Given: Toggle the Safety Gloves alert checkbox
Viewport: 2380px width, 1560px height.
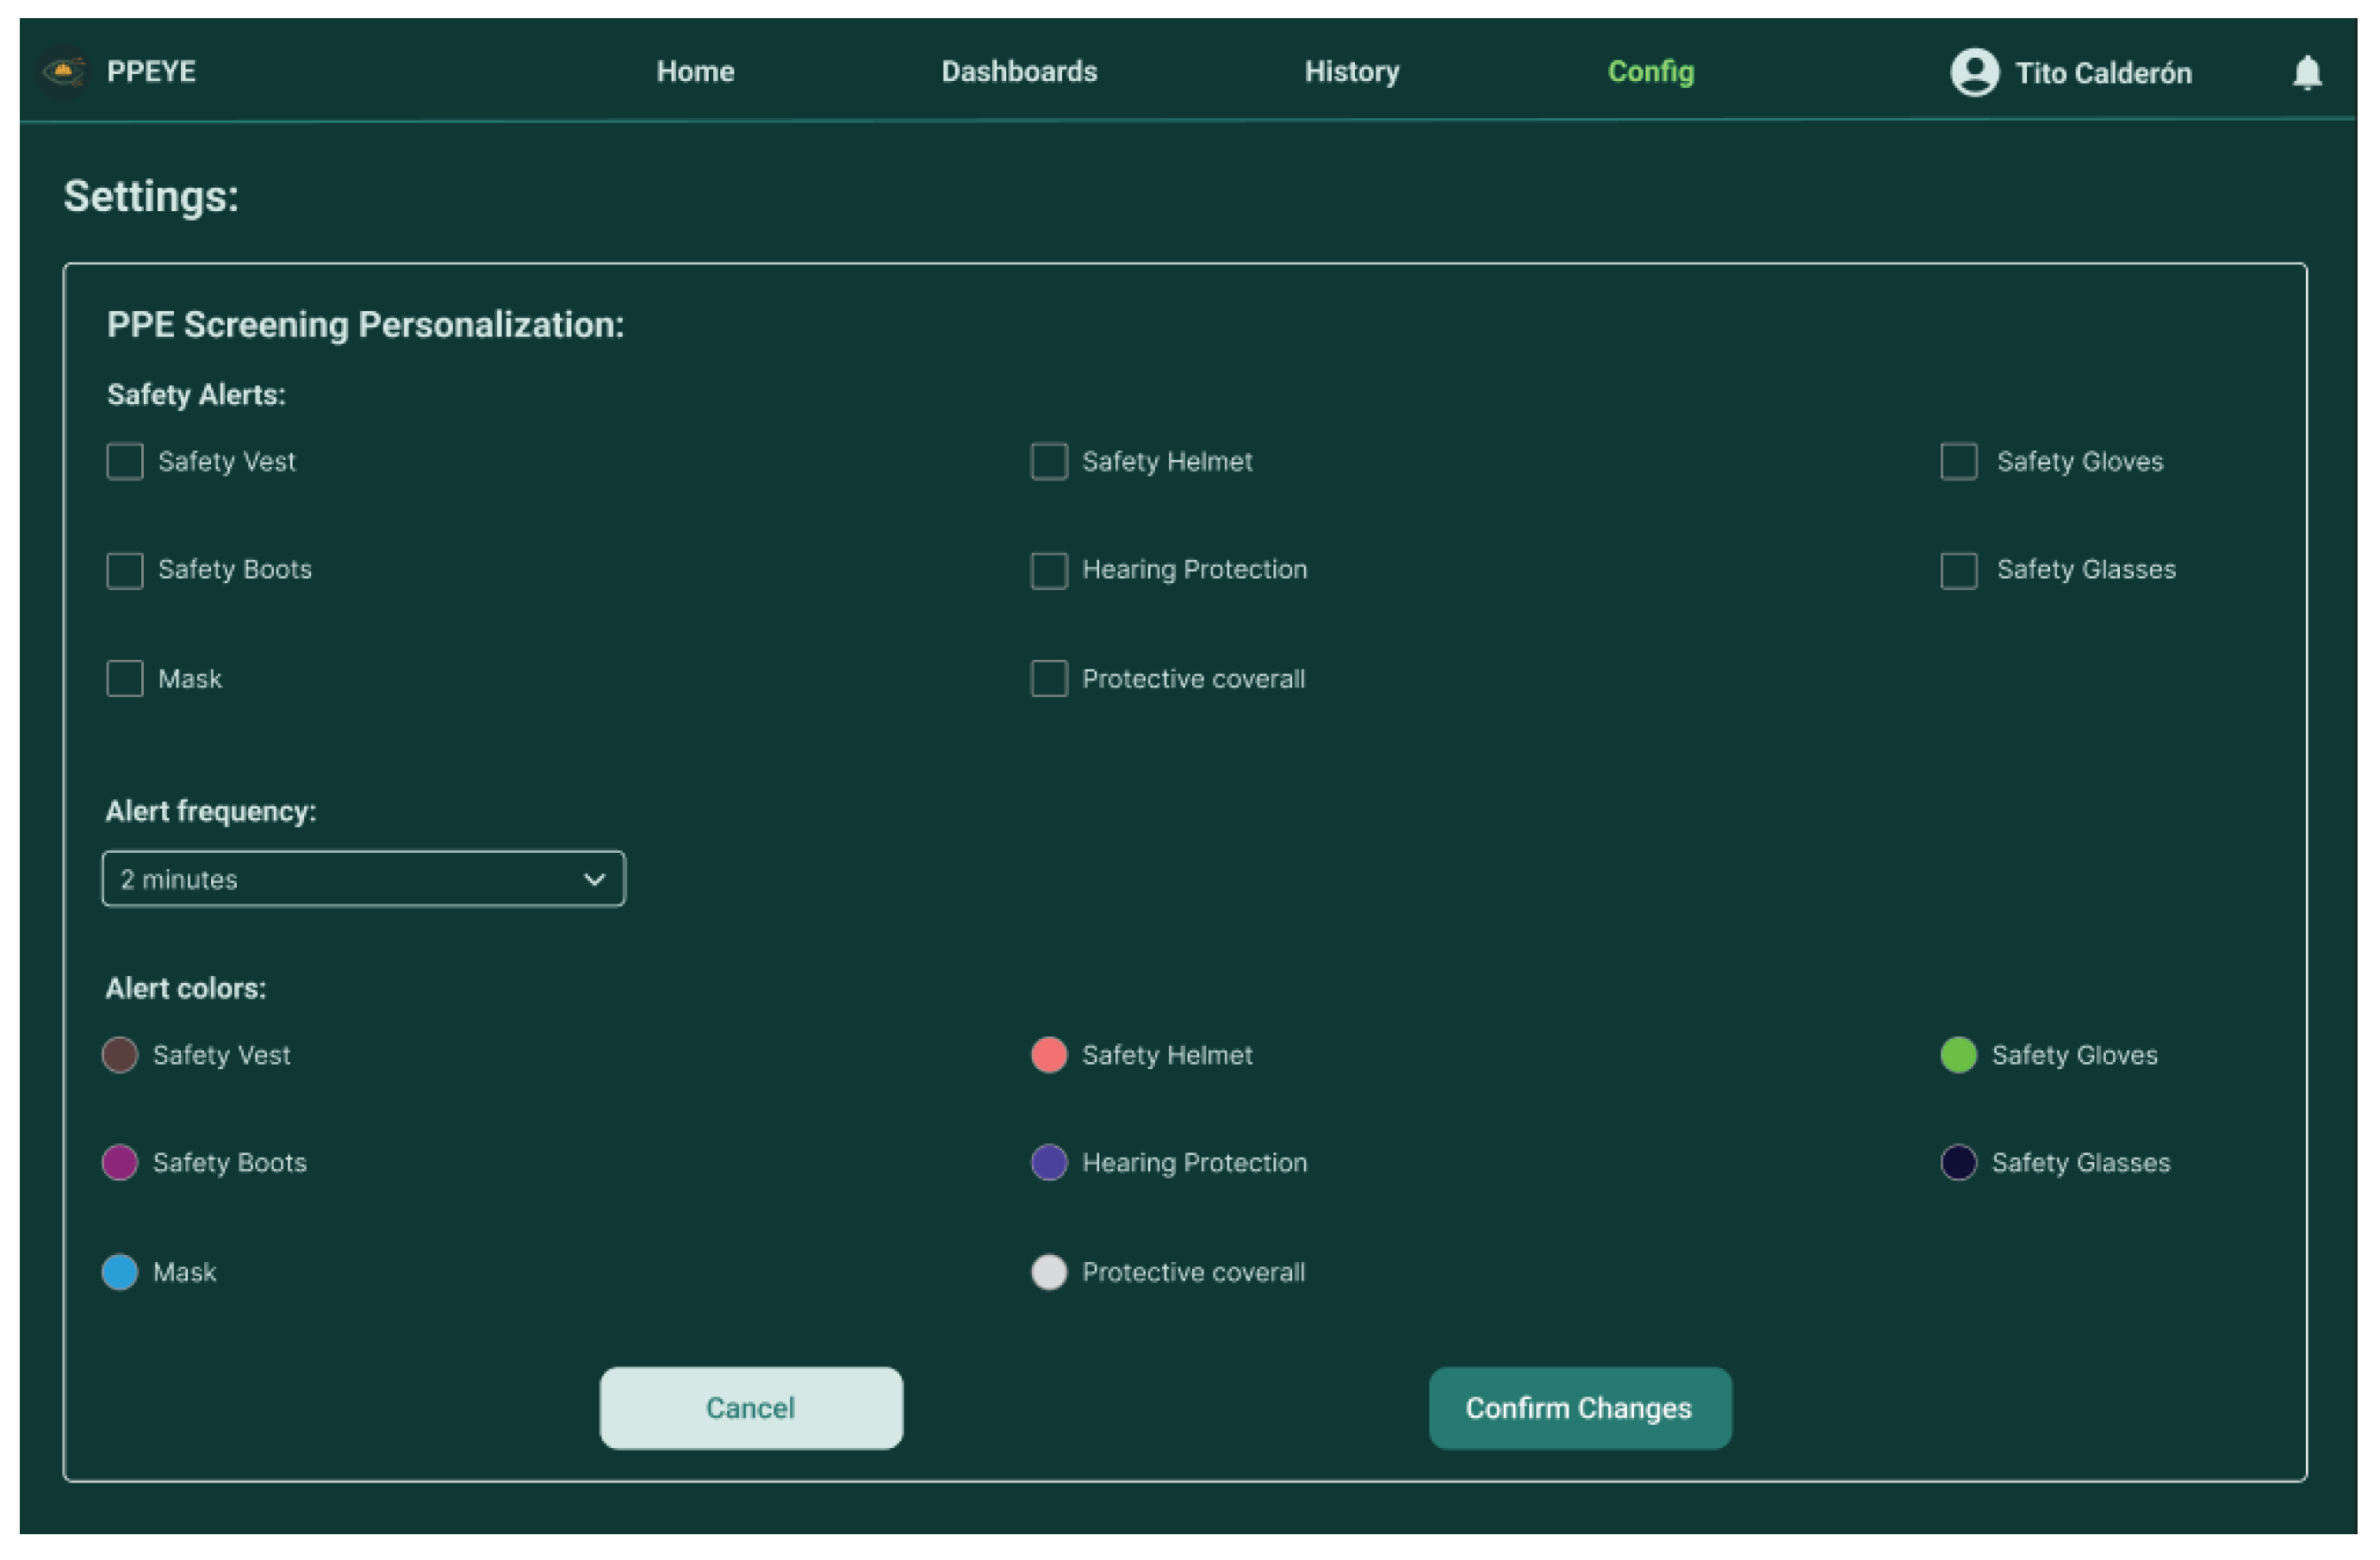Looking at the screenshot, I should 1958,462.
